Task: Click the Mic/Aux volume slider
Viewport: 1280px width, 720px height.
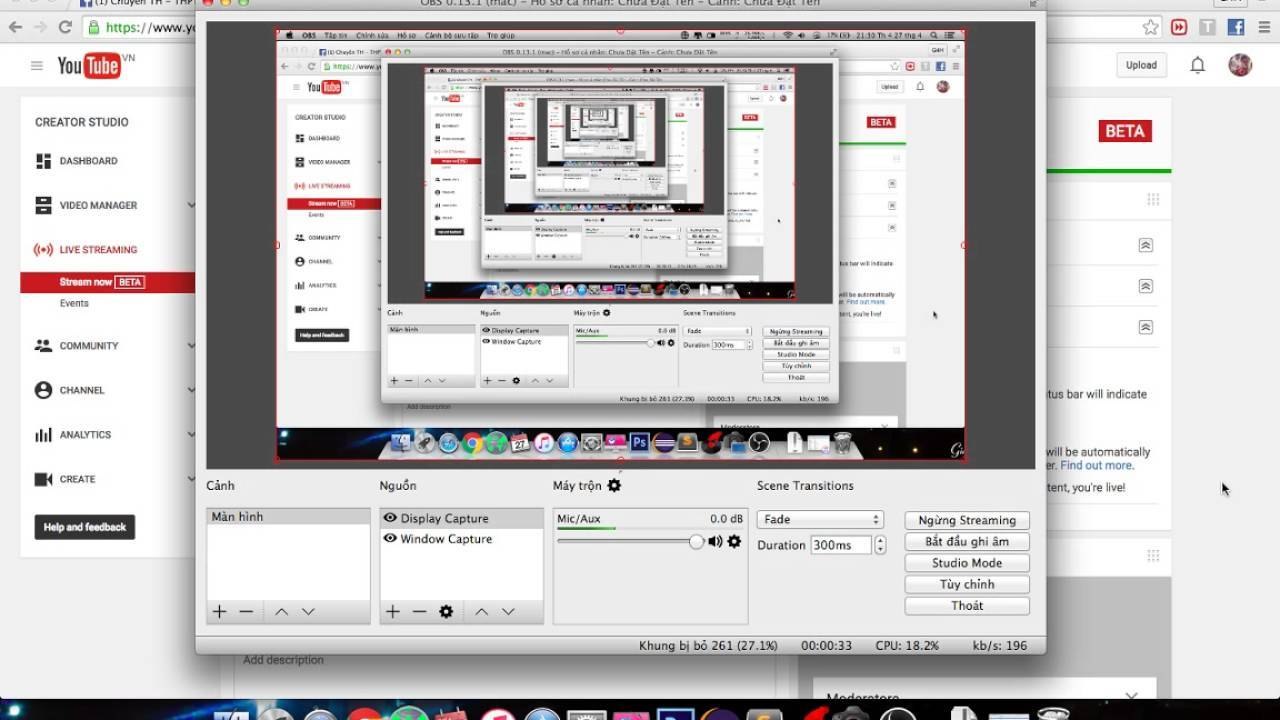Action: click(630, 541)
